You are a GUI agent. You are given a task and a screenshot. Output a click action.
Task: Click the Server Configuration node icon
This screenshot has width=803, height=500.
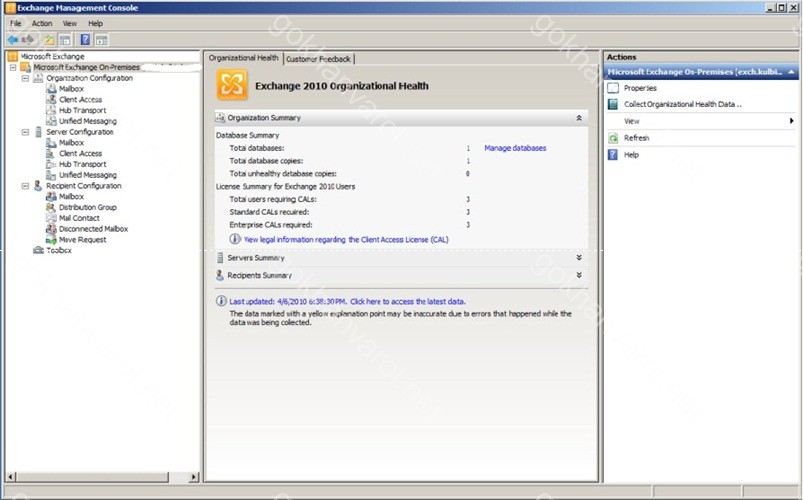[38, 132]
